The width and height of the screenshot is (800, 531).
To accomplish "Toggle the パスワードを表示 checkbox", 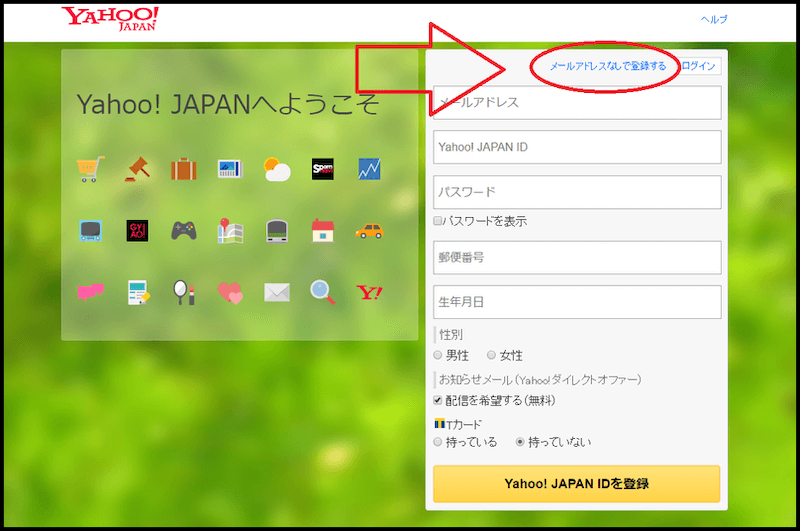I will pyautogui.click(x=437, y=221).
